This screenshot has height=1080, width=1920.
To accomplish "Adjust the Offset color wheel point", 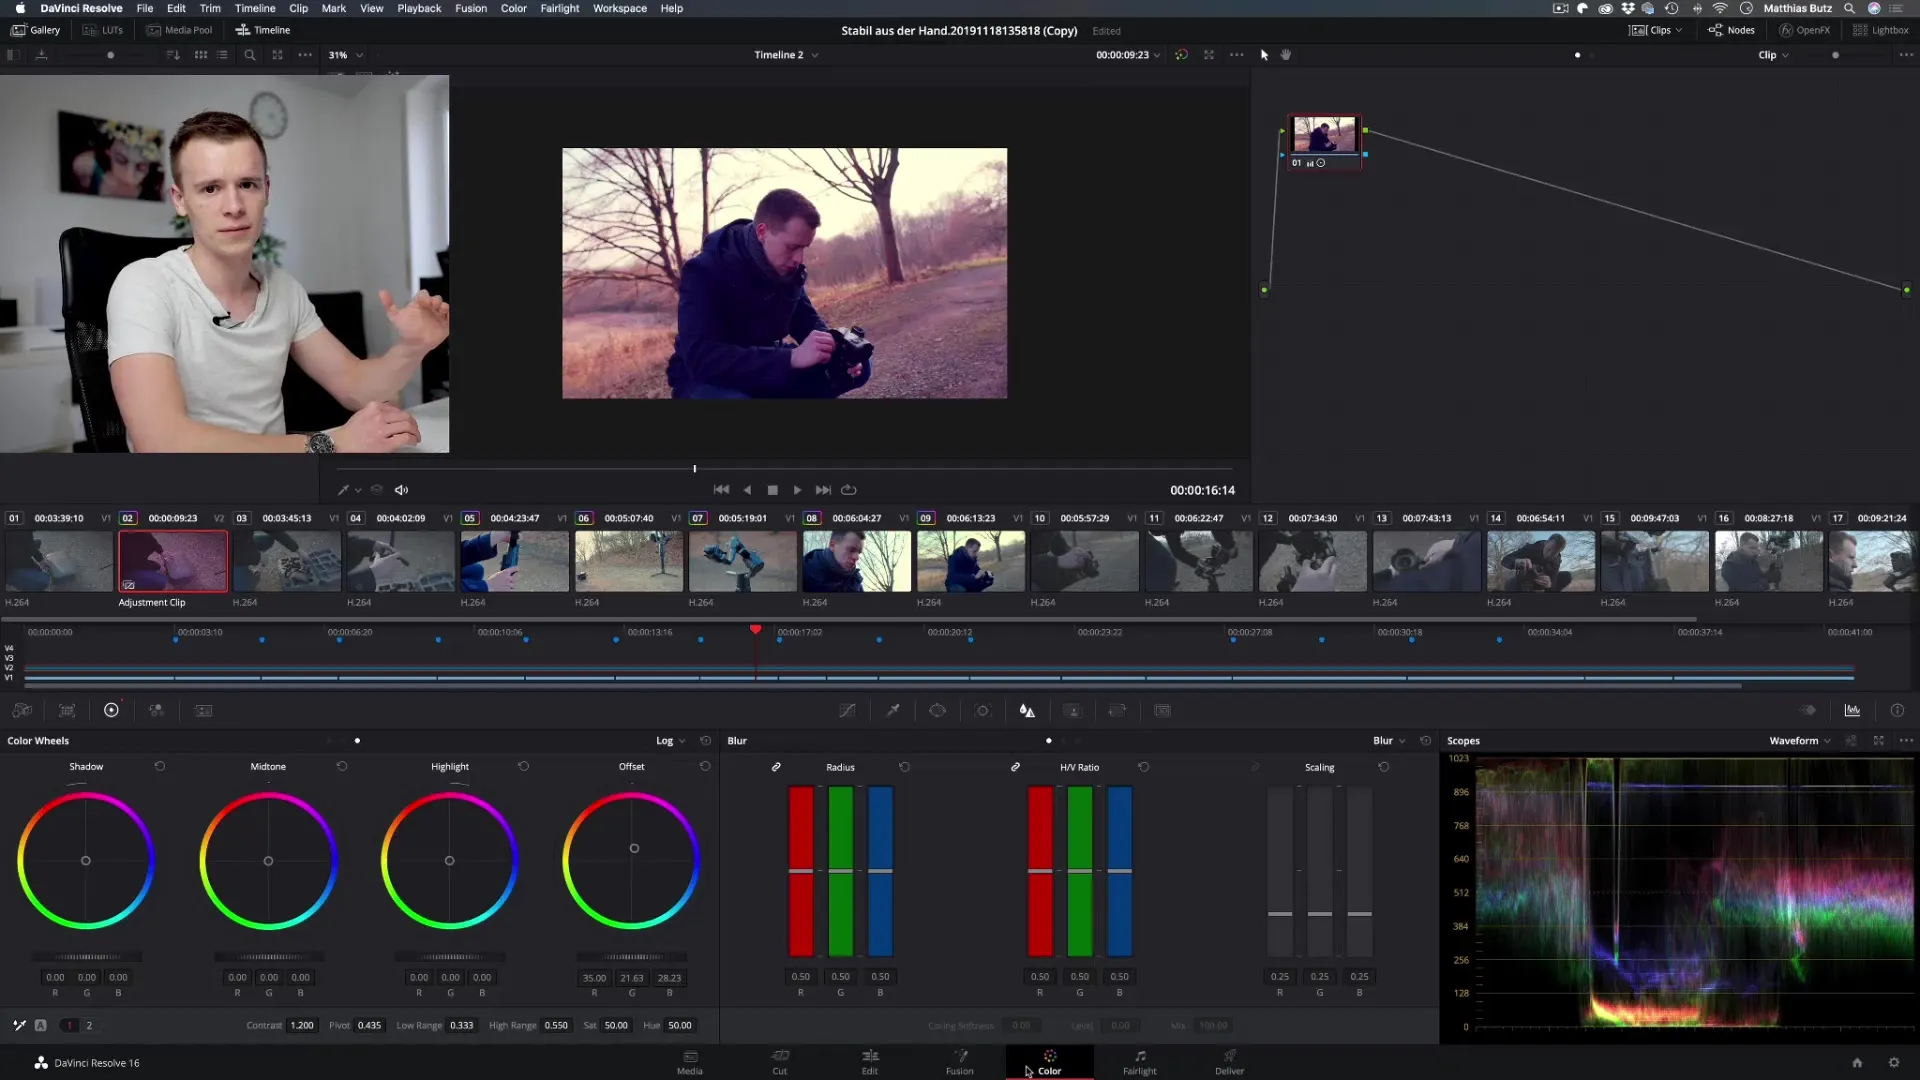I will click(634, 848).
